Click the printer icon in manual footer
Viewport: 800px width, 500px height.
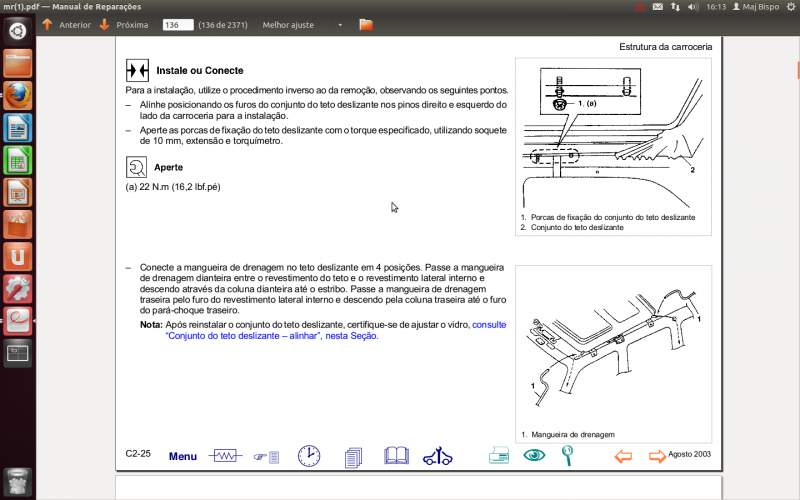498,455
